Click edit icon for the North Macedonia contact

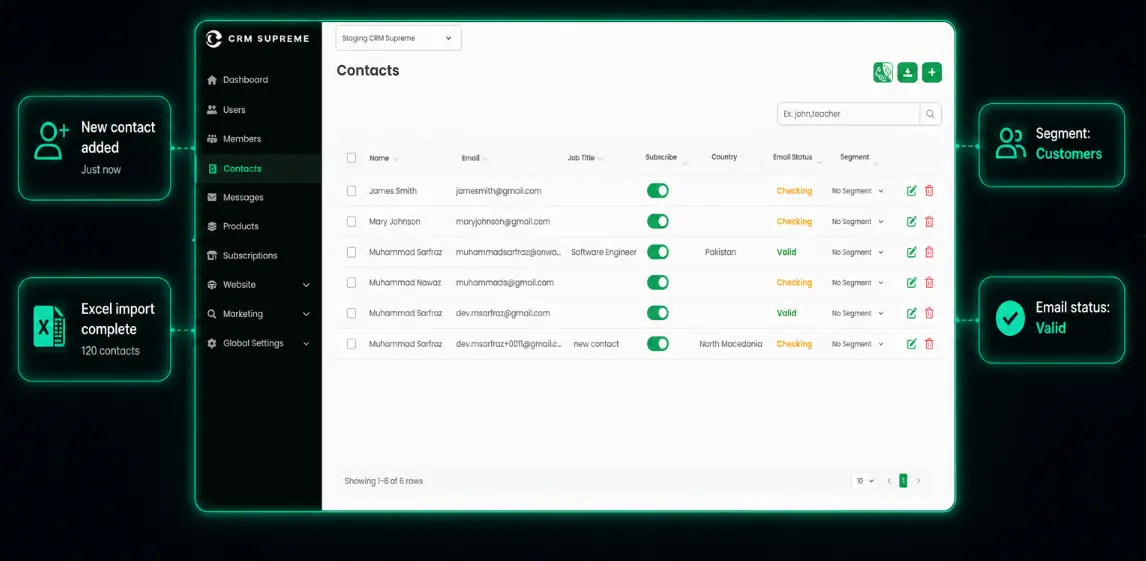point(911,344)
